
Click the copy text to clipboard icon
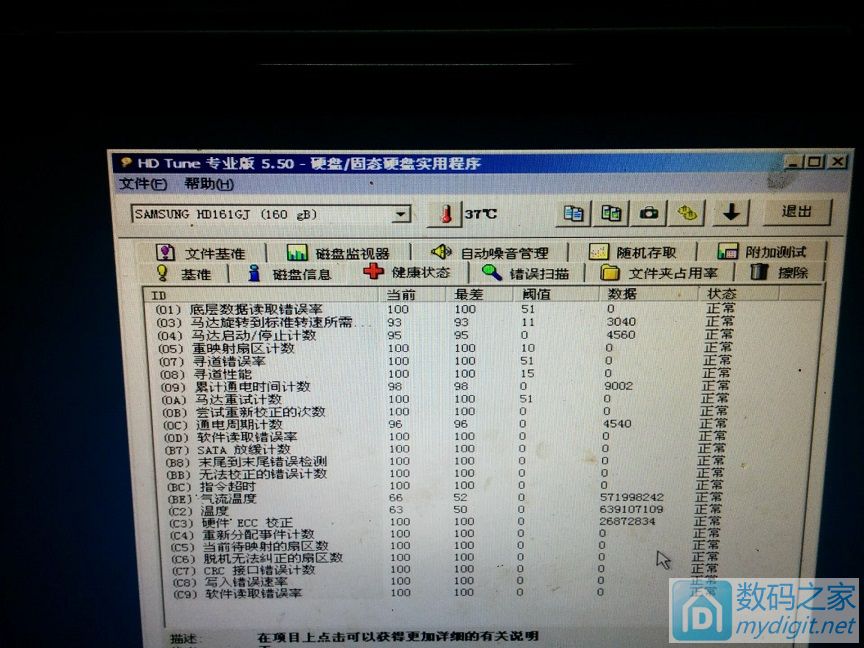click(573, 213)
